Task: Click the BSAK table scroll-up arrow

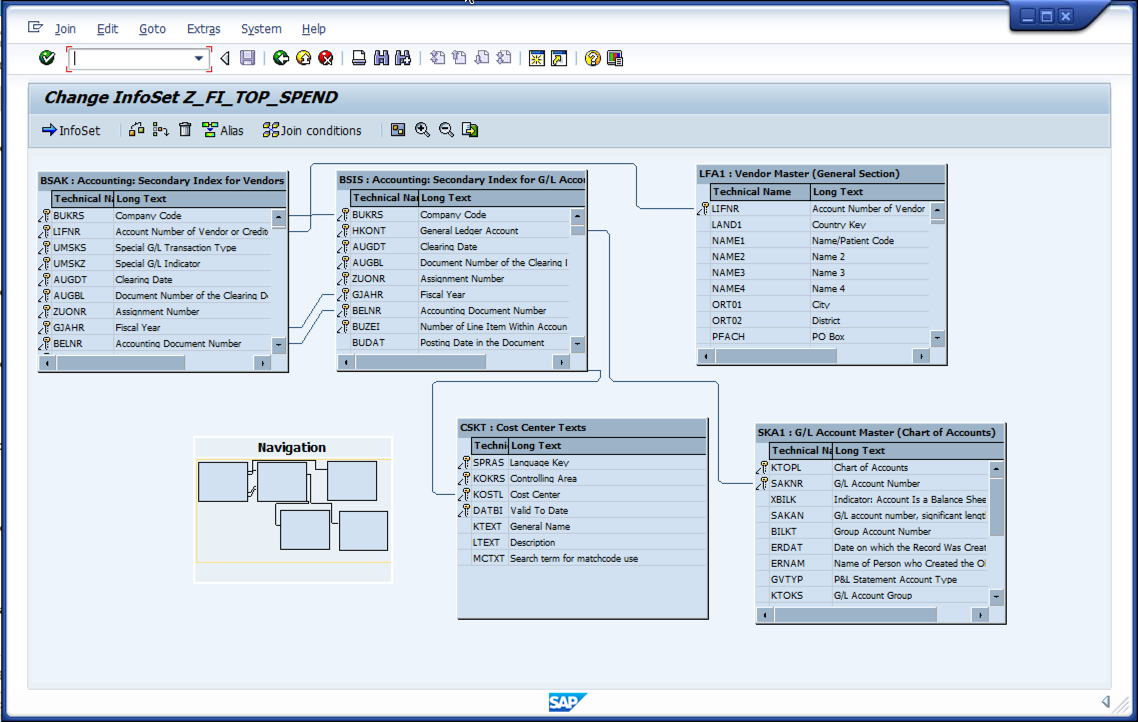Action: click(279, 217)
